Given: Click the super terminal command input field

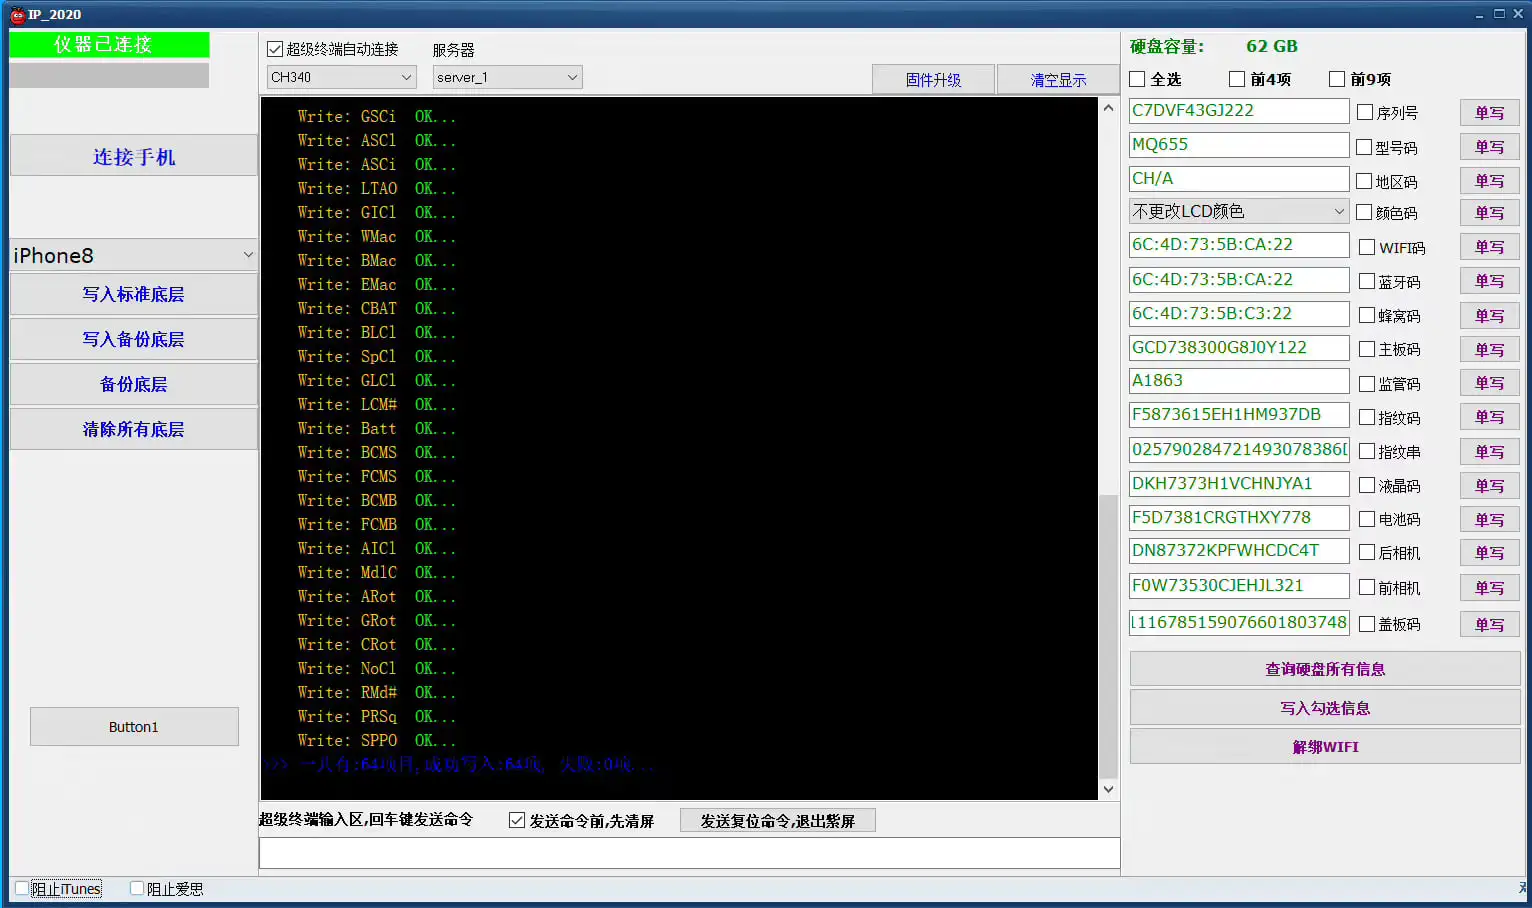Looking at the screenshot, I should [x=689, y=853].
